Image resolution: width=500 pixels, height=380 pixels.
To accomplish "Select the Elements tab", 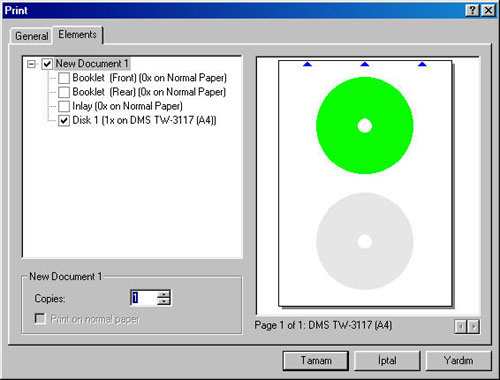I will click(x=77, y=34).
